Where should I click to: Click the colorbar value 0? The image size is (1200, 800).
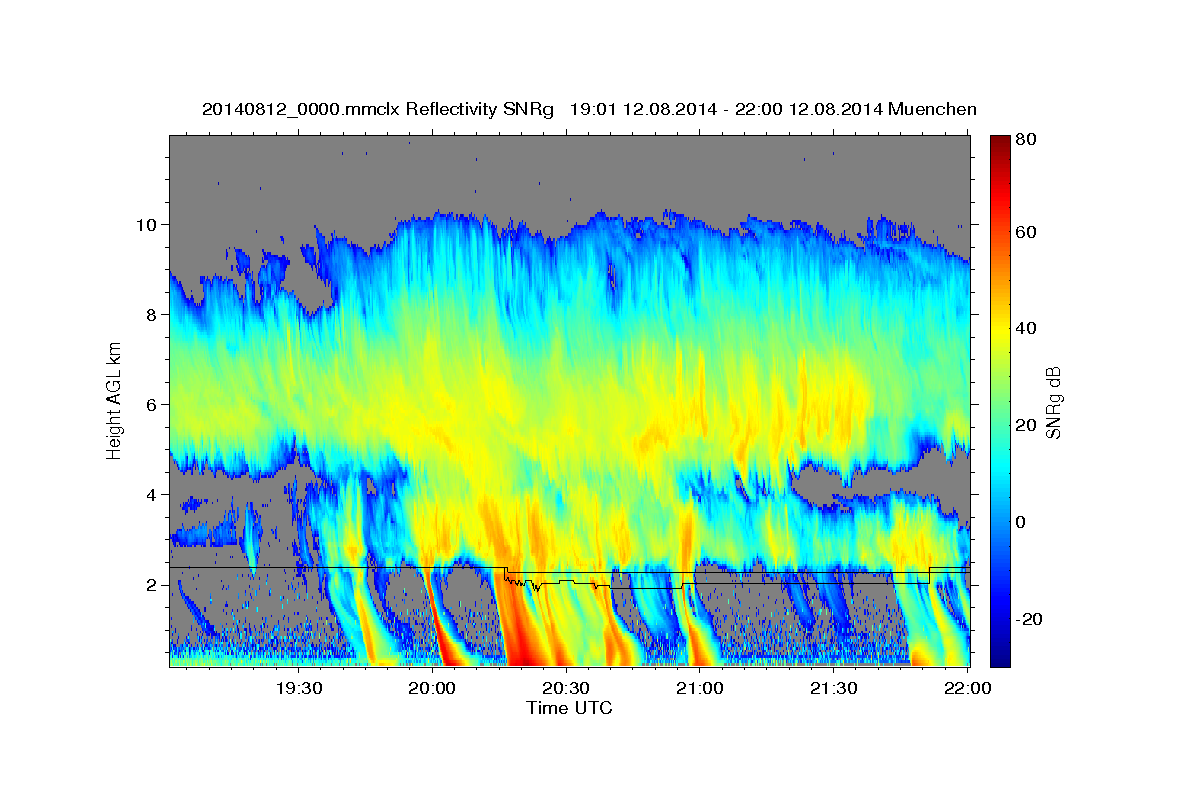(x=1022, y=522)
